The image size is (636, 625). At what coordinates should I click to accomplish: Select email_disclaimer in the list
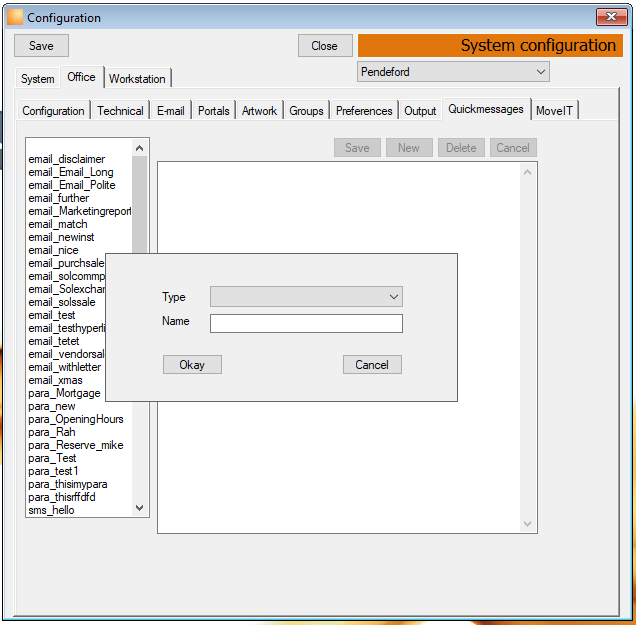67,159
